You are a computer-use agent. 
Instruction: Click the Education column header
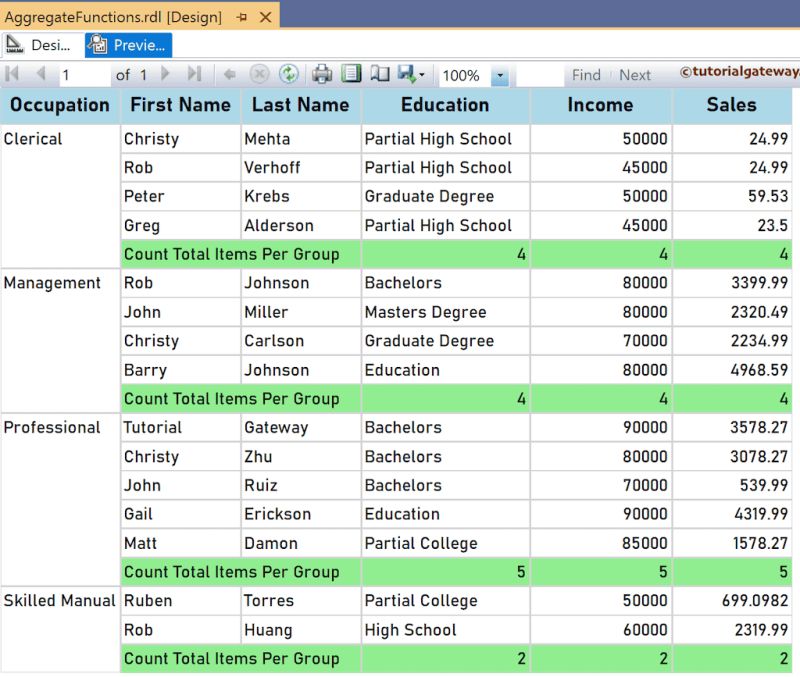coord(445,105)
